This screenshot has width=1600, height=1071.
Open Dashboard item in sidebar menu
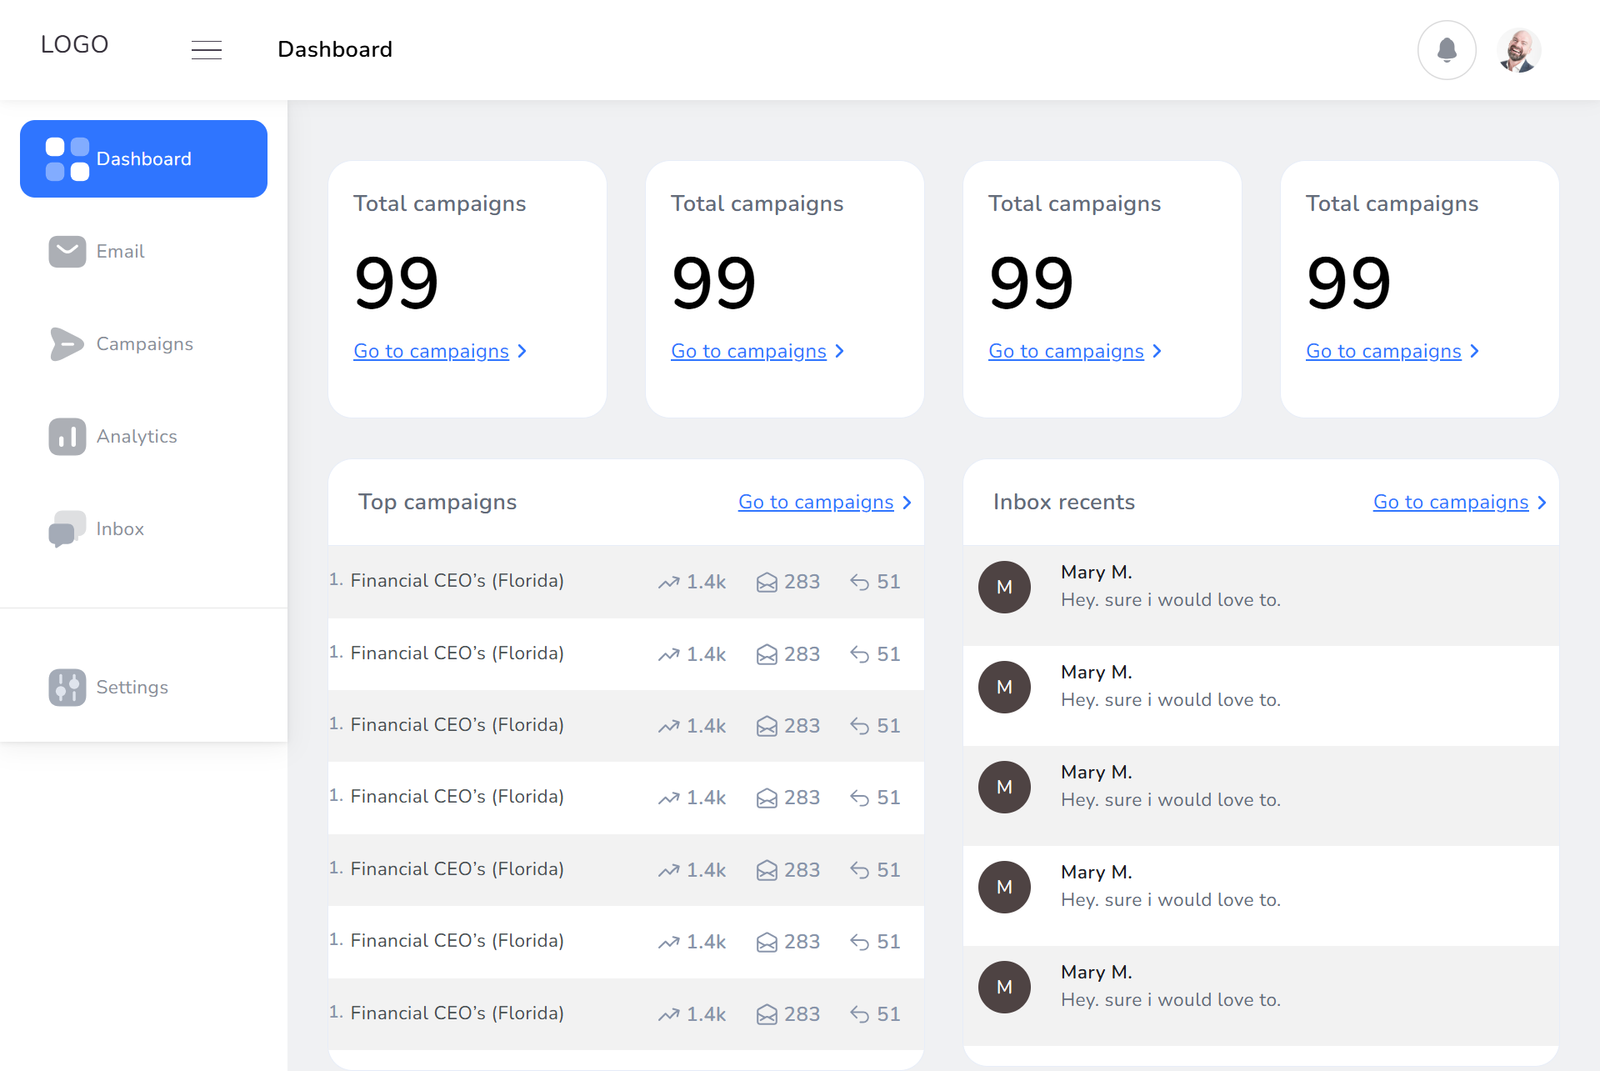click(x=144, y=160)
